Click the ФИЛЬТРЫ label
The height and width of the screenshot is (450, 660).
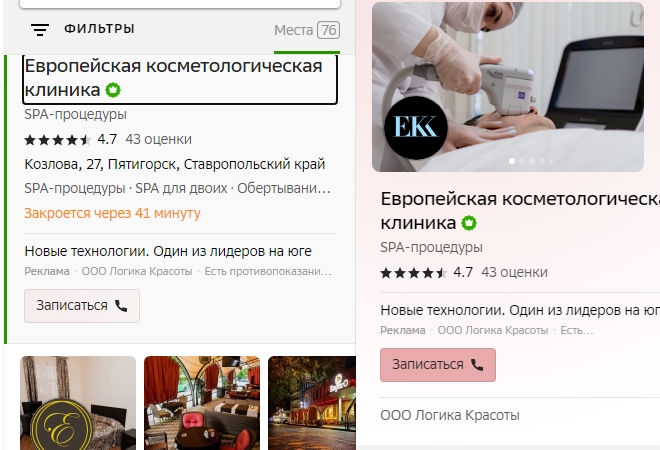point(99,29)
